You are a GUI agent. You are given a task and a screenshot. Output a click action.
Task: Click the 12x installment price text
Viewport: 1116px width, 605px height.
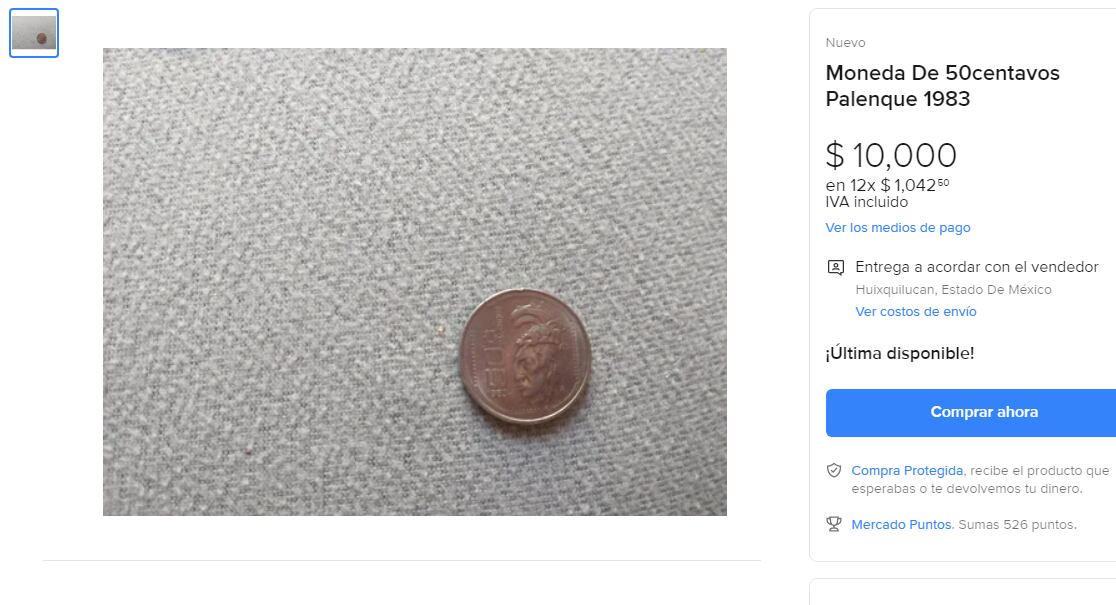click(x=887, y=185)
